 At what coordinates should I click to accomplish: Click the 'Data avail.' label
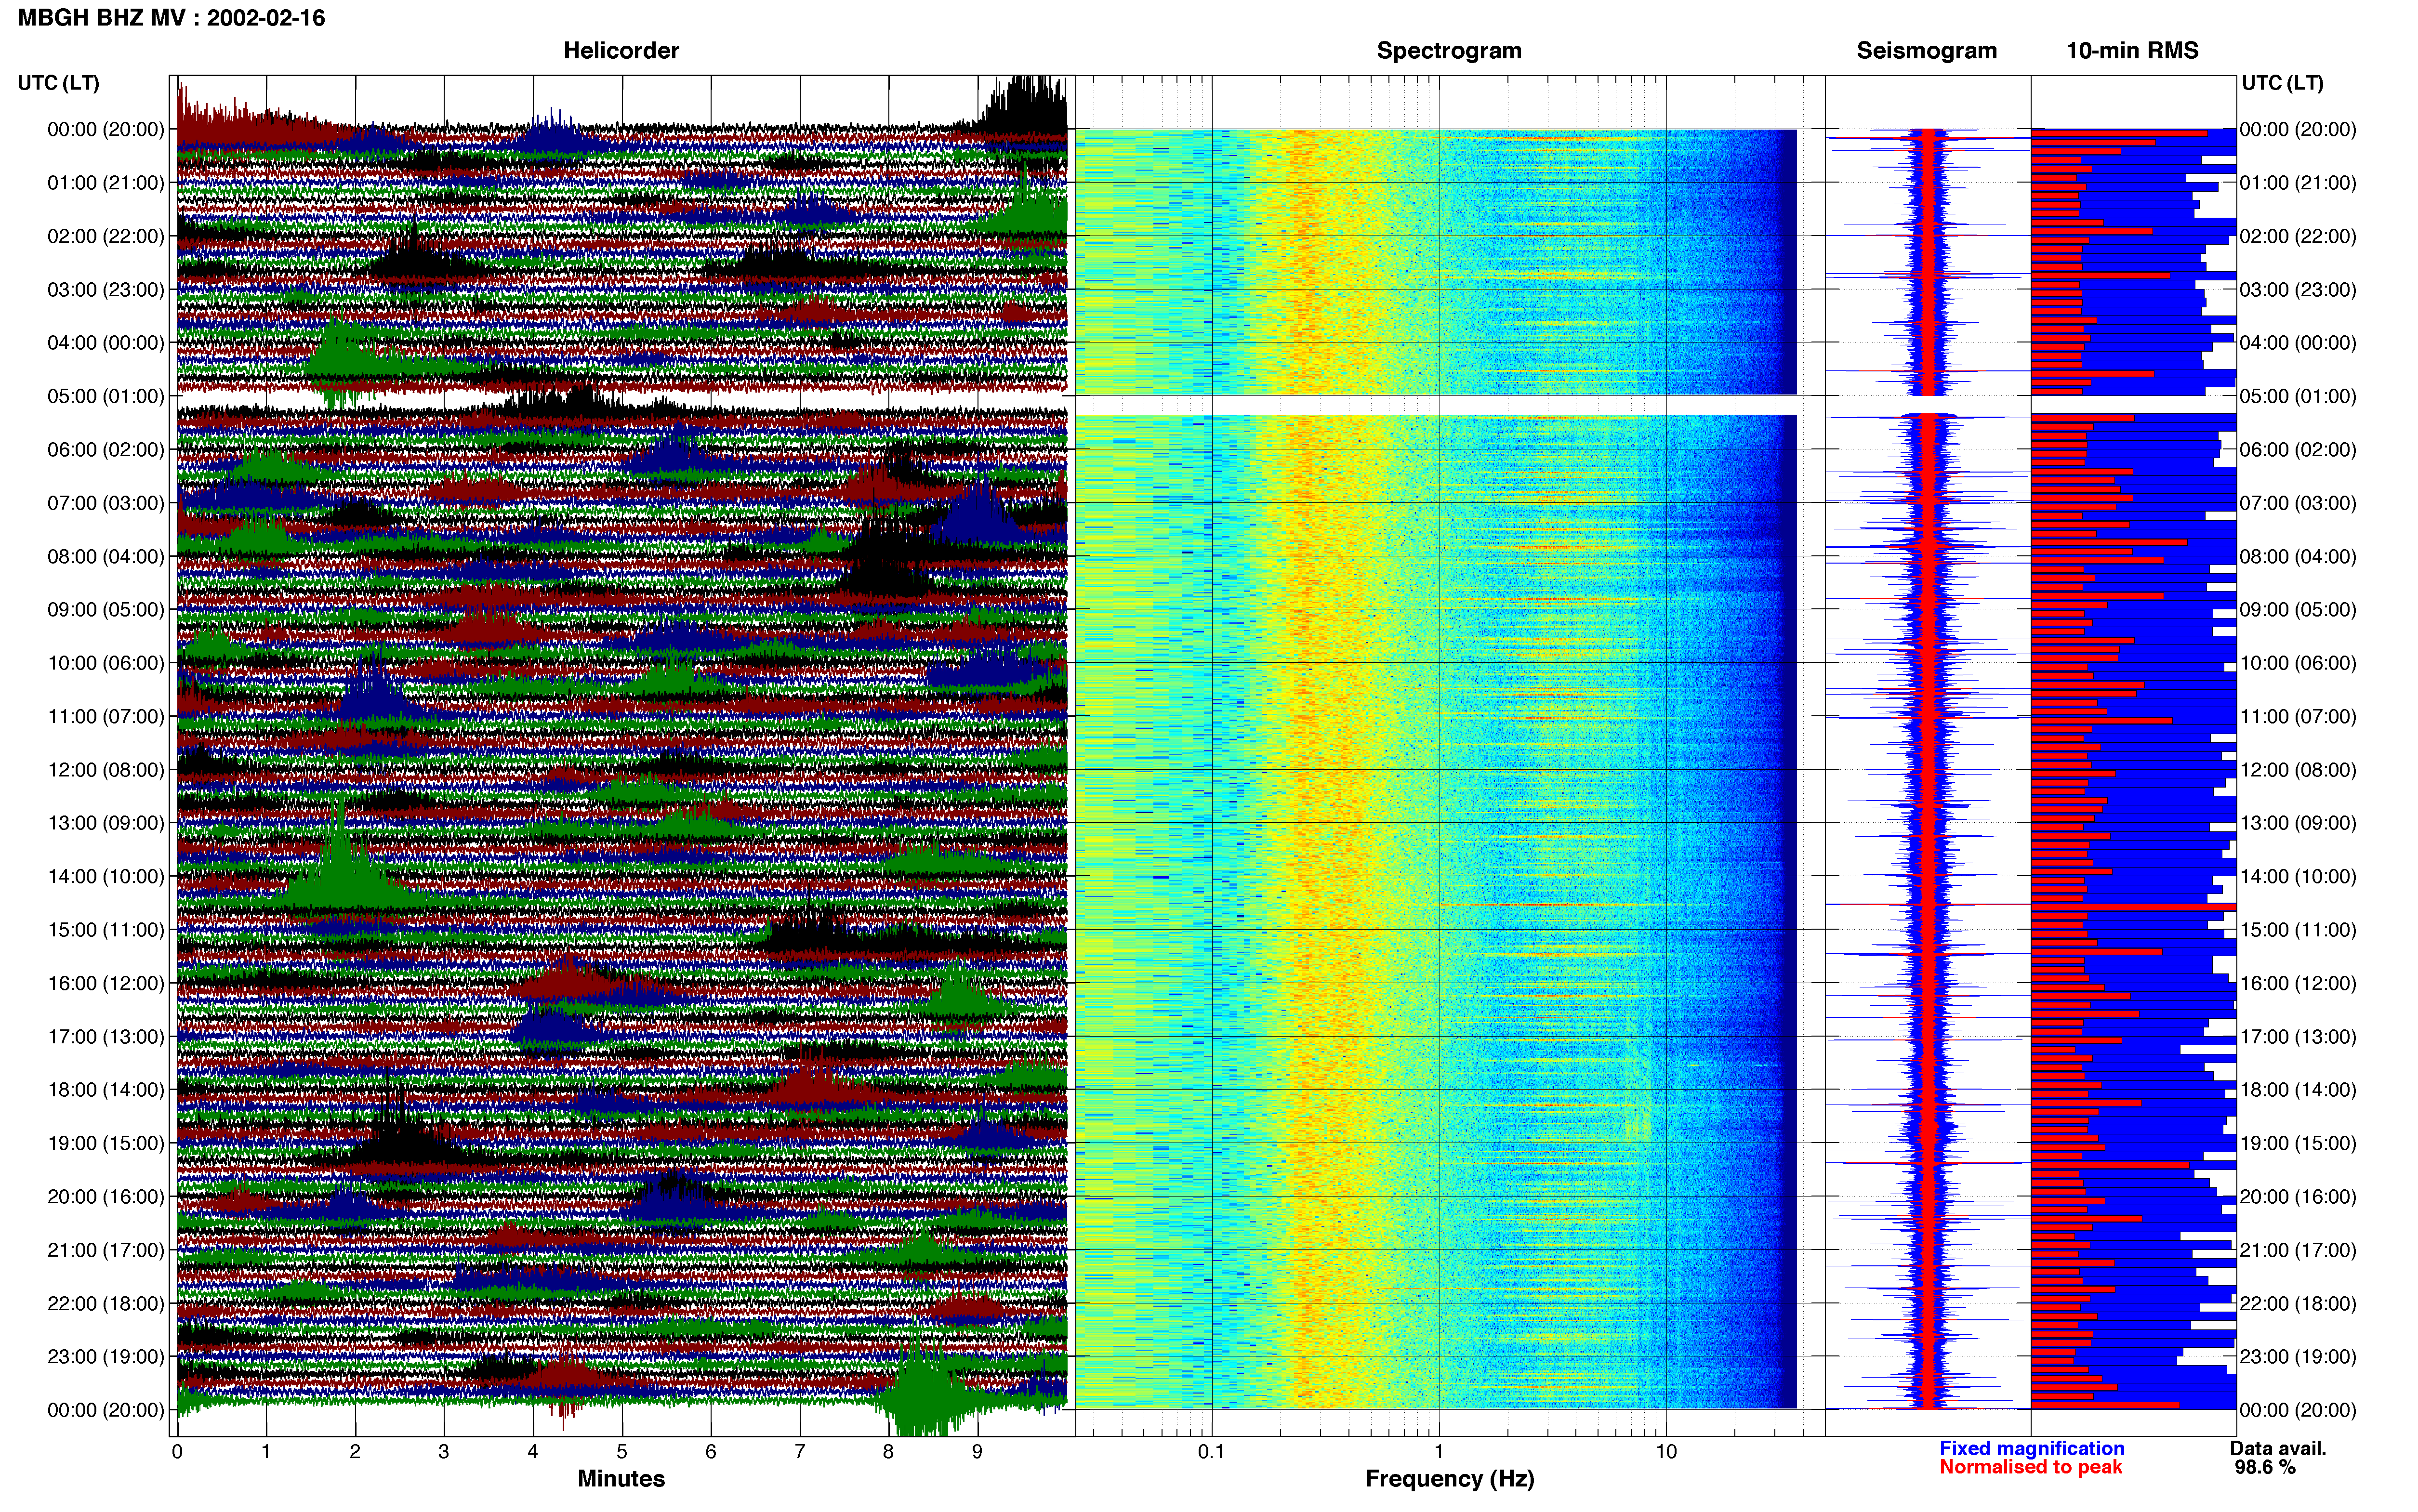pos(2278,1448)
